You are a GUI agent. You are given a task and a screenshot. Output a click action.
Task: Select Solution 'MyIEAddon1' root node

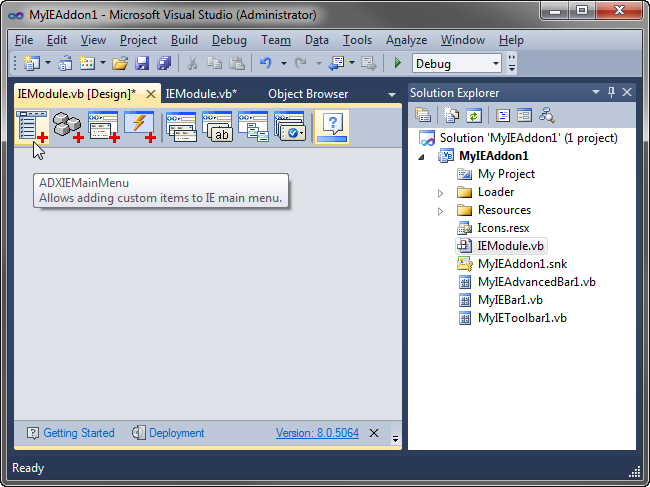[529, 138]
